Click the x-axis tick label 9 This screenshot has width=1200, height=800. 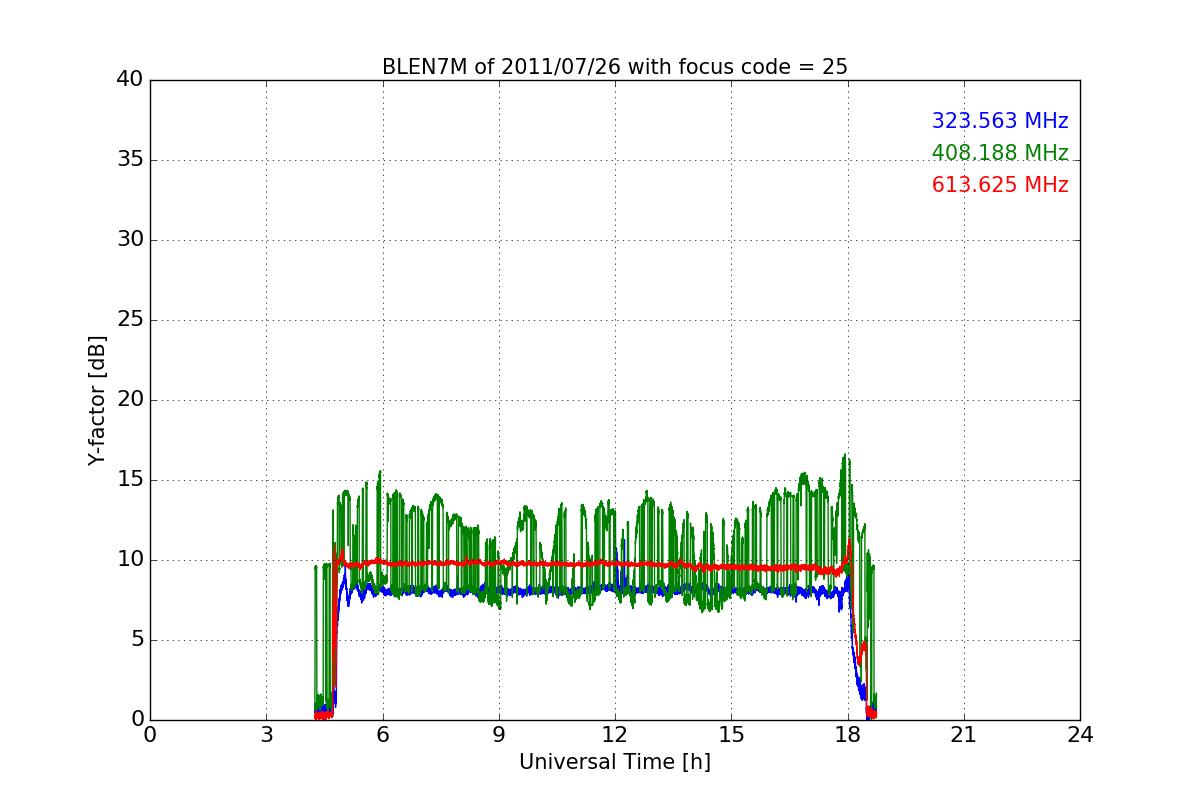pyautogui.click(x=499, y=735)
